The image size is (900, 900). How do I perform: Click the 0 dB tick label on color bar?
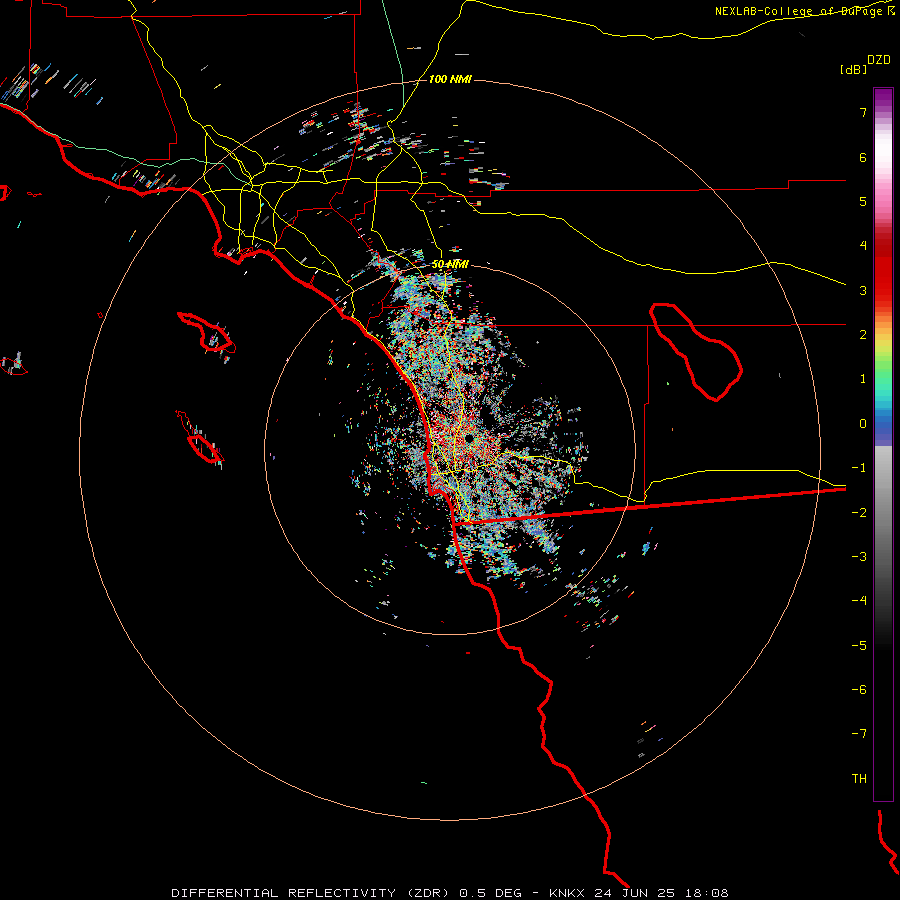[863, 424]
